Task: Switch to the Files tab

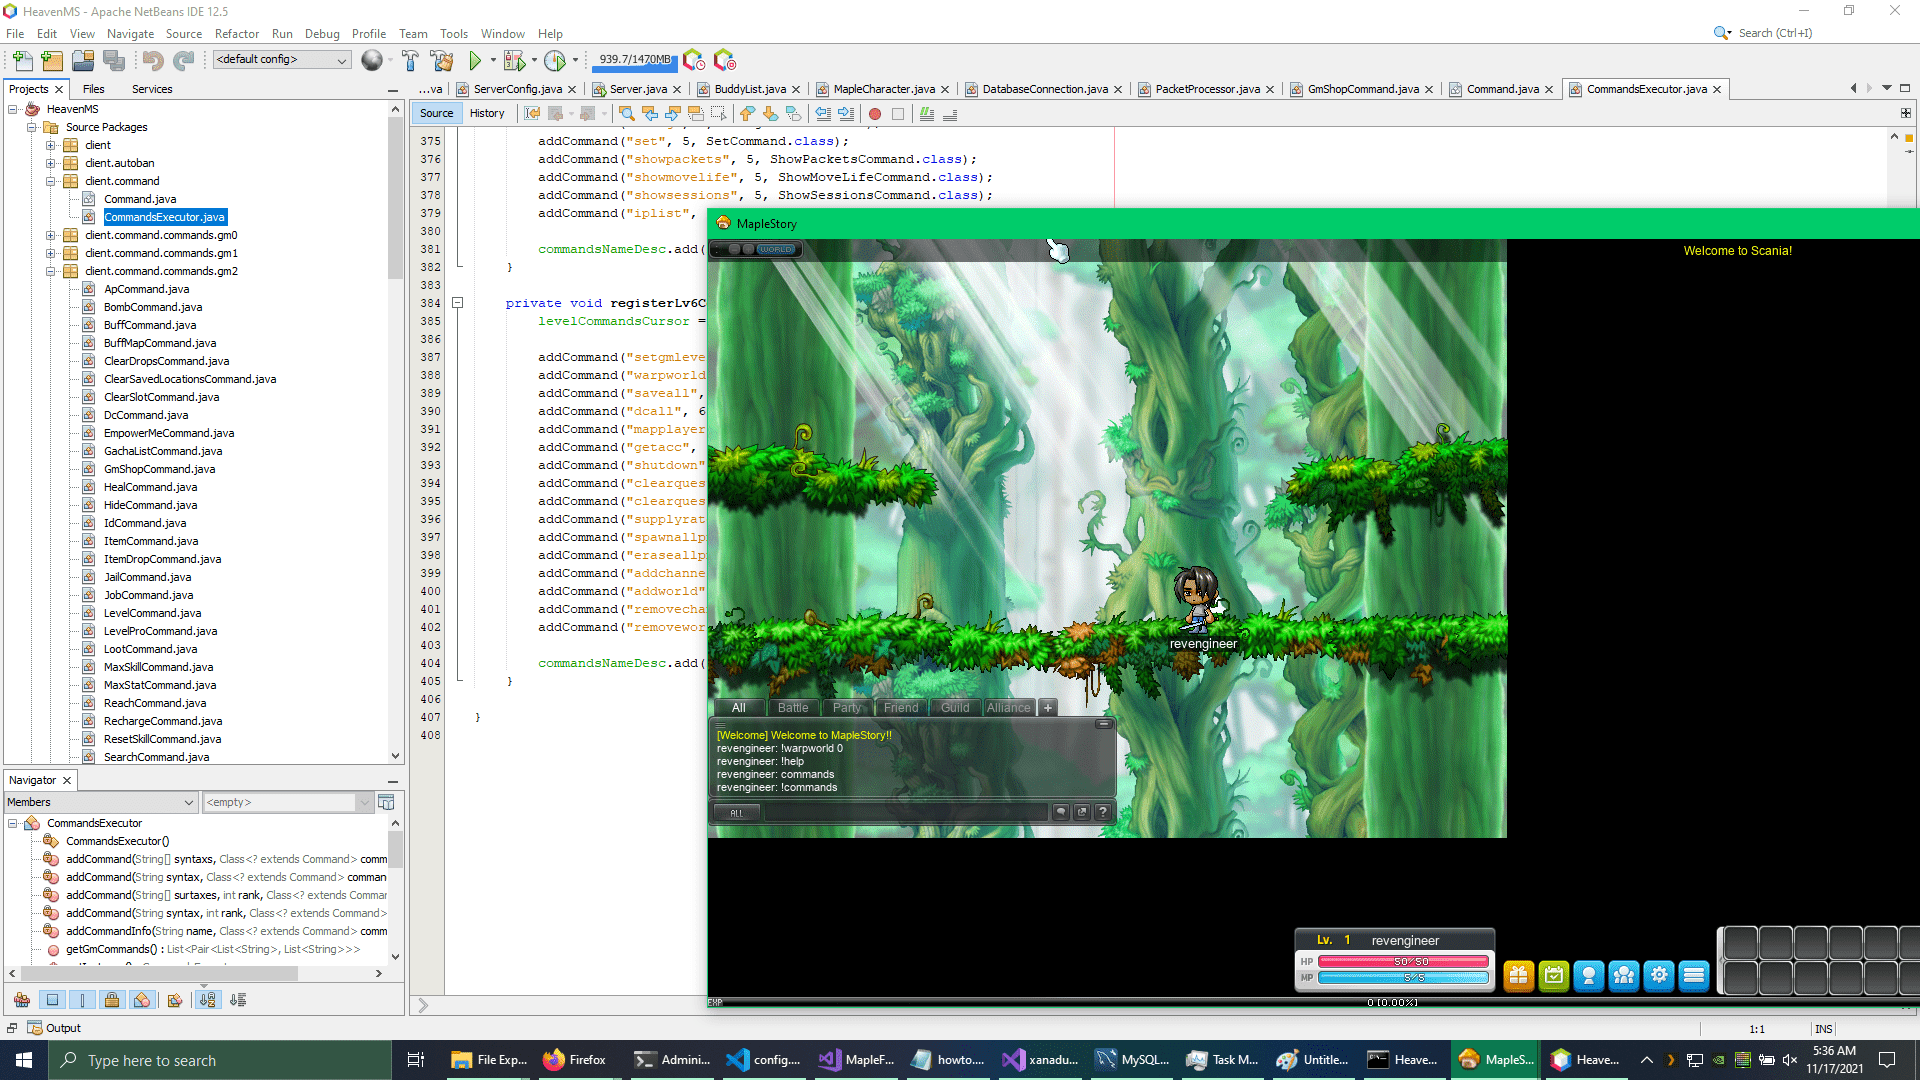Action: 94,89
